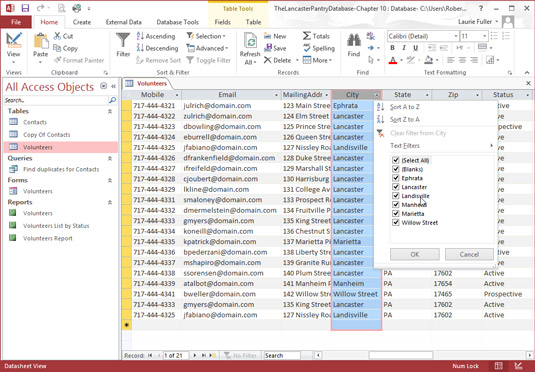This screenshot has height=372, width=535.
Task: Open the View button in ribbon
Action: point(14,48)
